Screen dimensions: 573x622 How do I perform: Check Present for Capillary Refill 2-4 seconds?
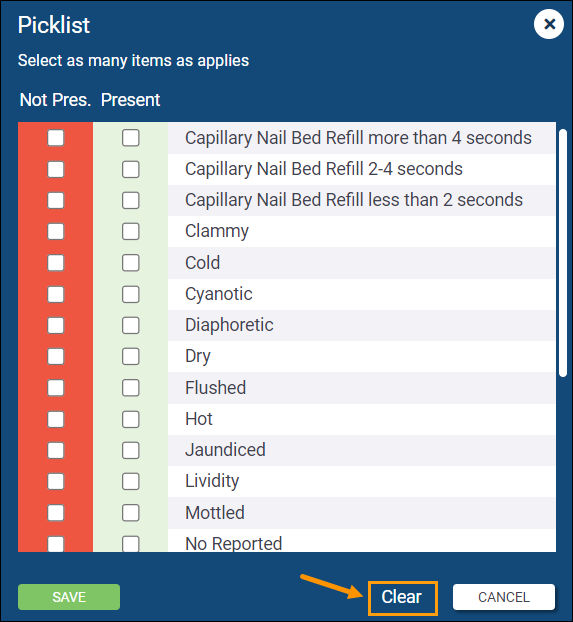coord(131,169)
